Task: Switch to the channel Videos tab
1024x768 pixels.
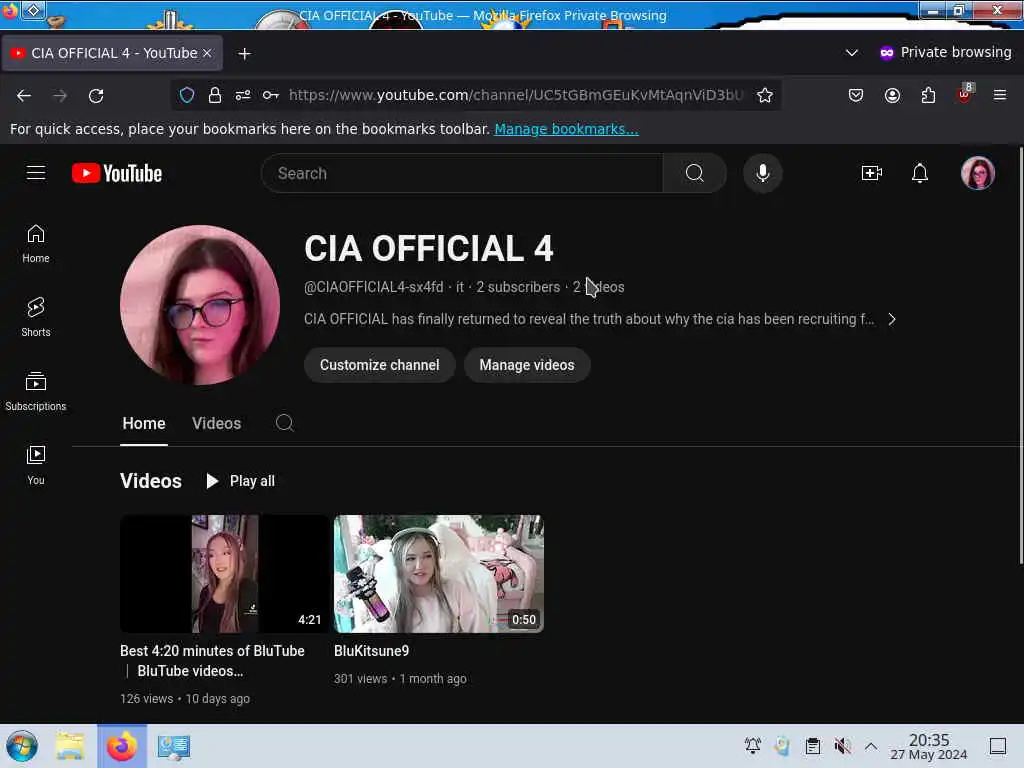Action: pyautogui.click(x=216, y=424)
